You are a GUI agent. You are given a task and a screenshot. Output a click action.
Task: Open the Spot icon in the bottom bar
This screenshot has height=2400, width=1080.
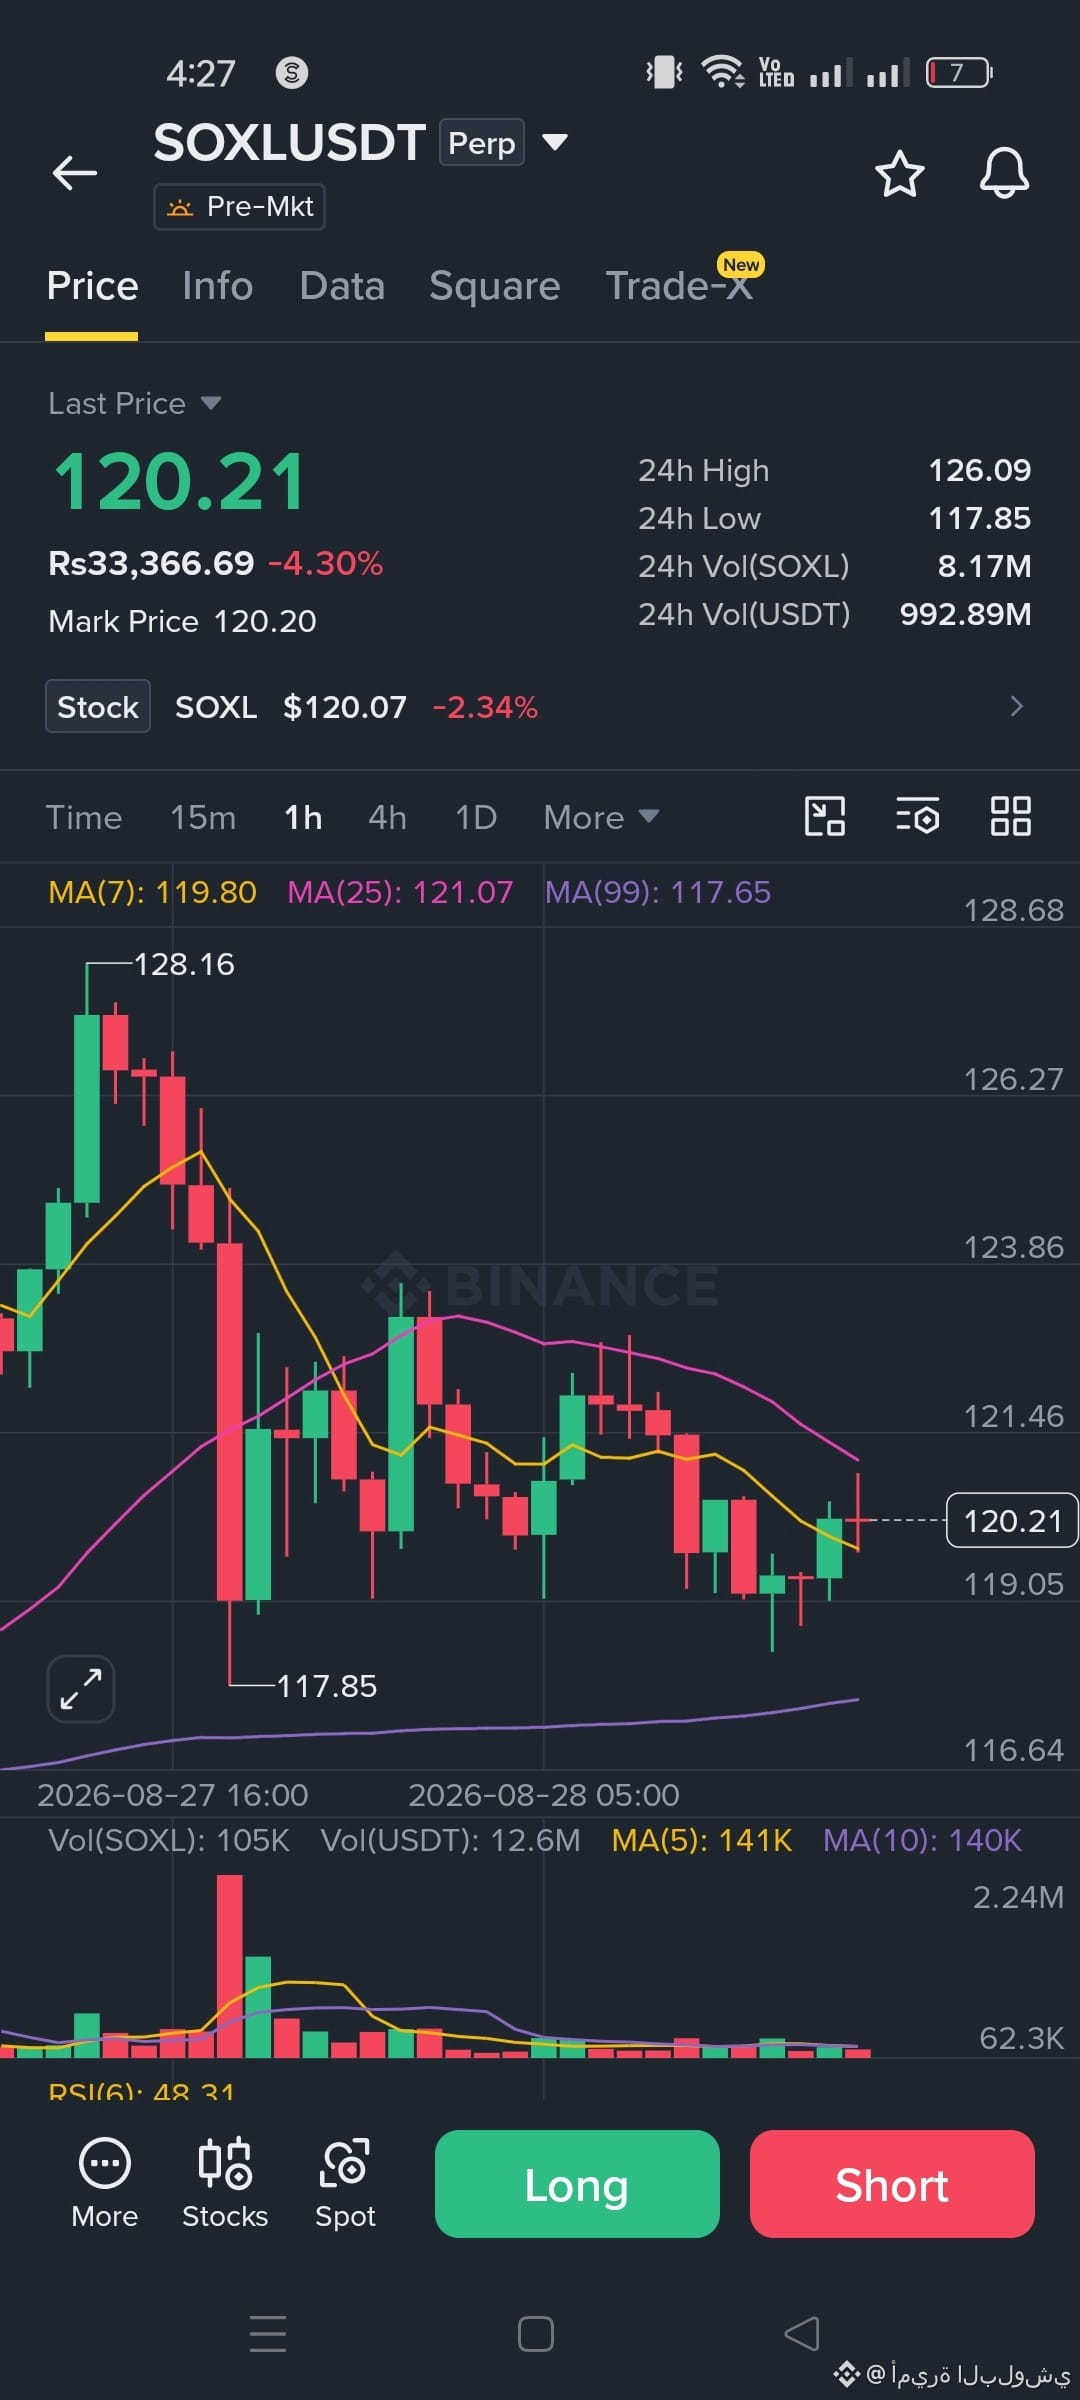[x=345, y=2184]
